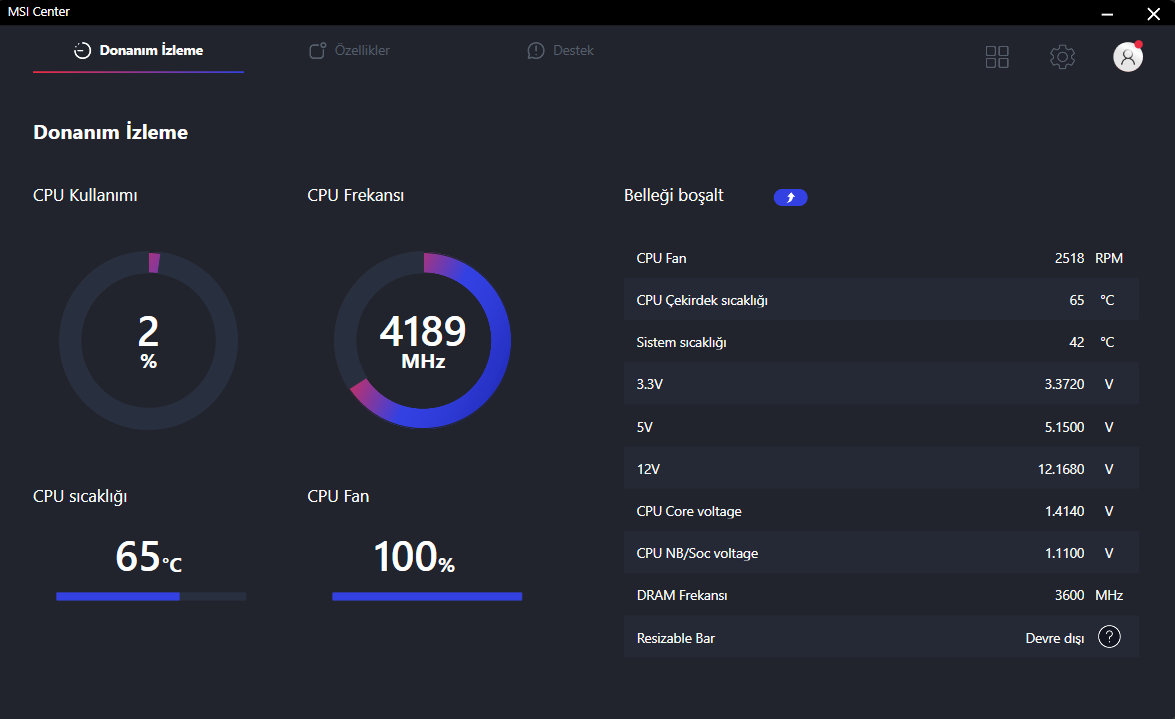
Task: Click the Resizable Bar help question mark
Action: (x=1109, y=637)
